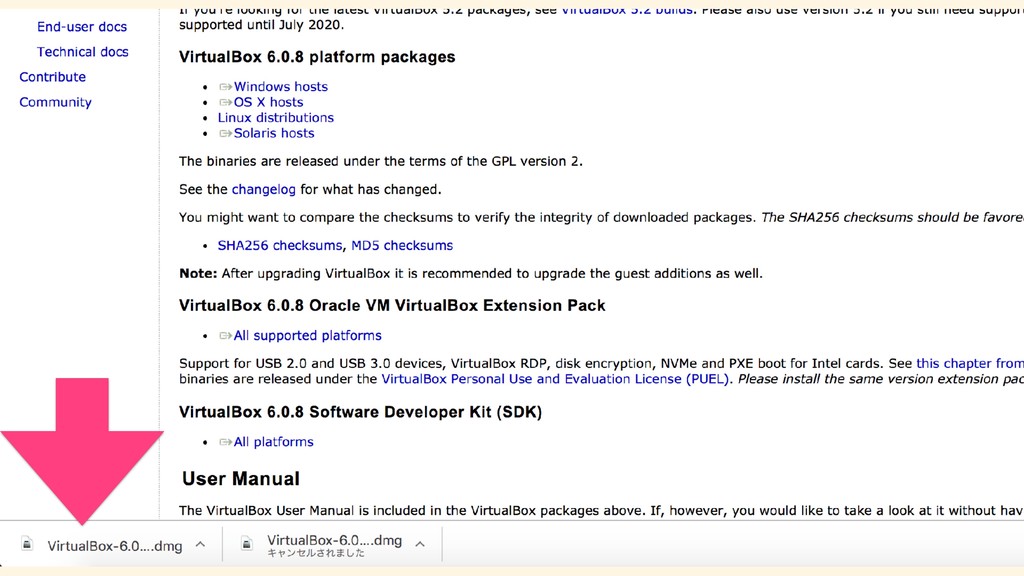
Task: Click the external link icon beside Solaris hosts
Action: pos(225,133)
